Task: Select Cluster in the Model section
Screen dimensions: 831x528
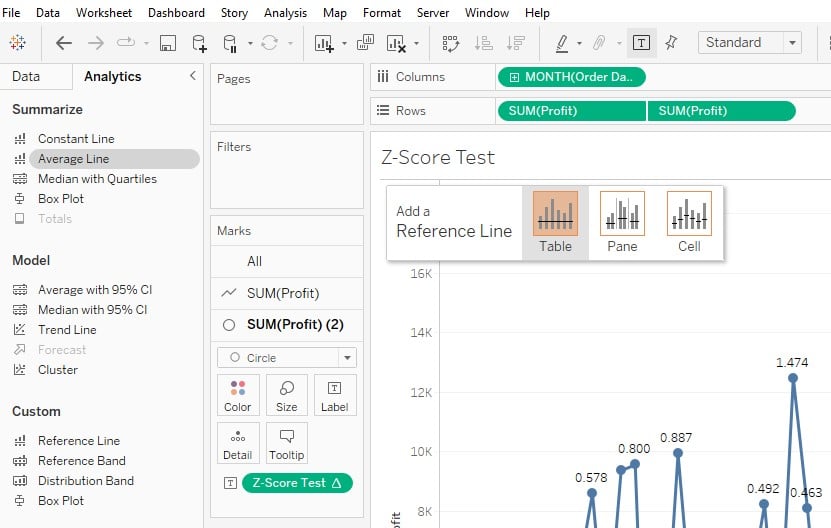Action: click(58, 370)
